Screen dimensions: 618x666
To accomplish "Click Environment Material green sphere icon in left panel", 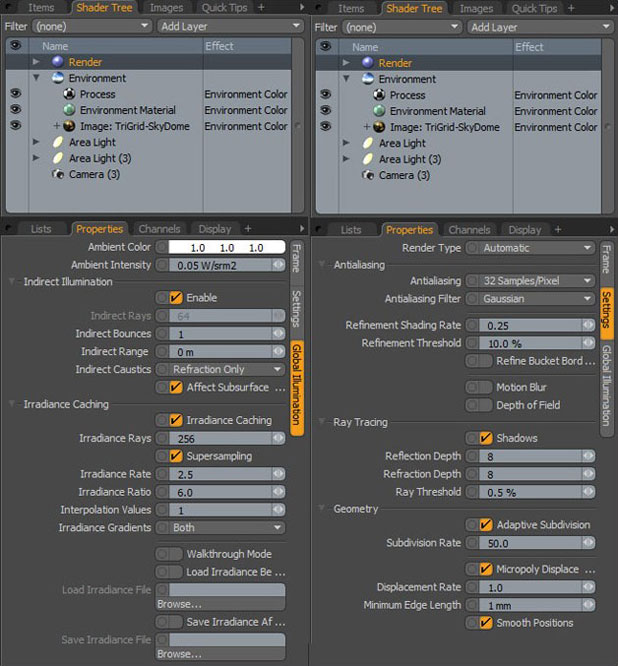I will click(x=69, y=110).
